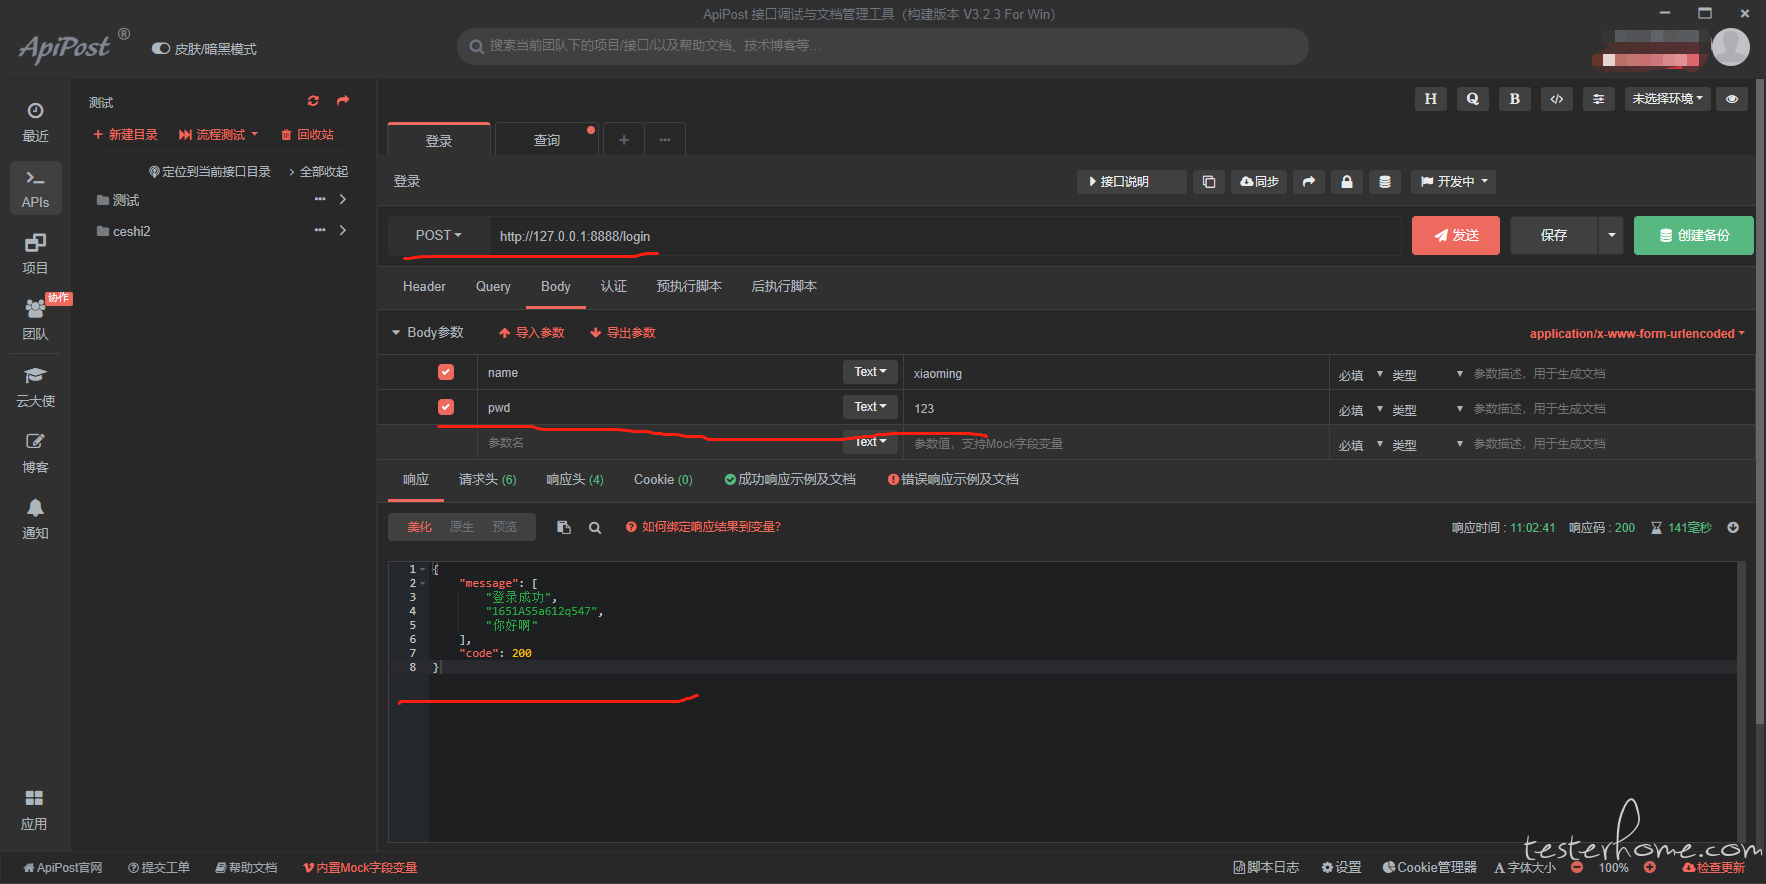Open the POST method dropdown

tap(439, 235)
